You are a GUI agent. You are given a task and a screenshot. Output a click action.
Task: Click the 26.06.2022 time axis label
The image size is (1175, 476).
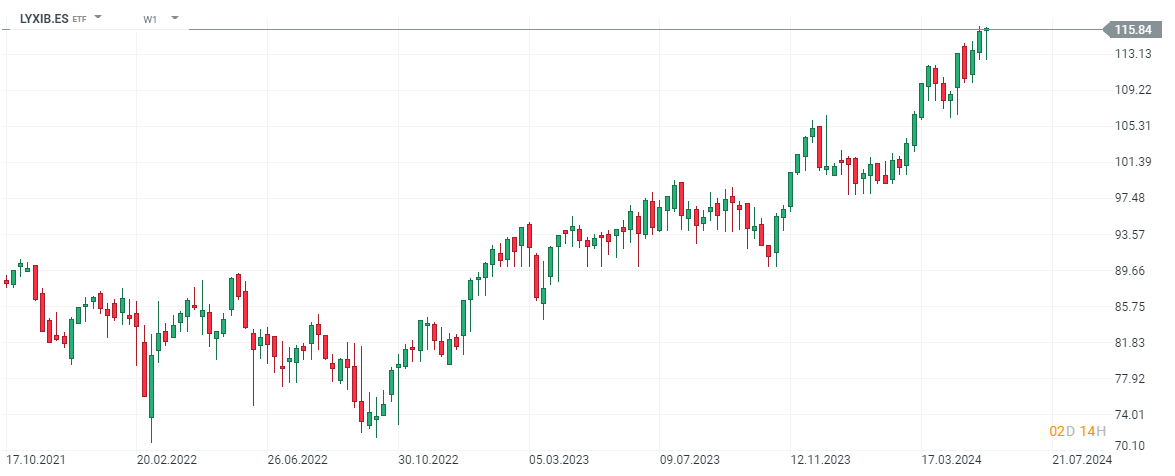(x=298, y=460)
